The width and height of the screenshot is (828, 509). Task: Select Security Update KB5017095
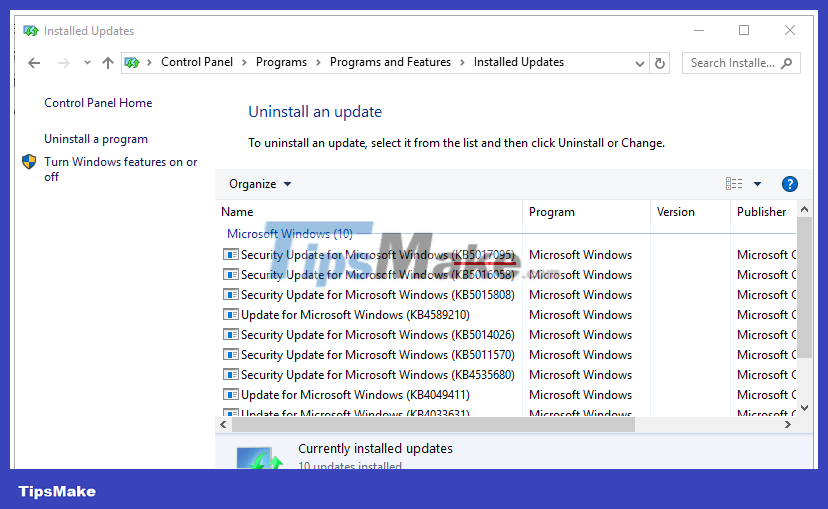[378, 255]
